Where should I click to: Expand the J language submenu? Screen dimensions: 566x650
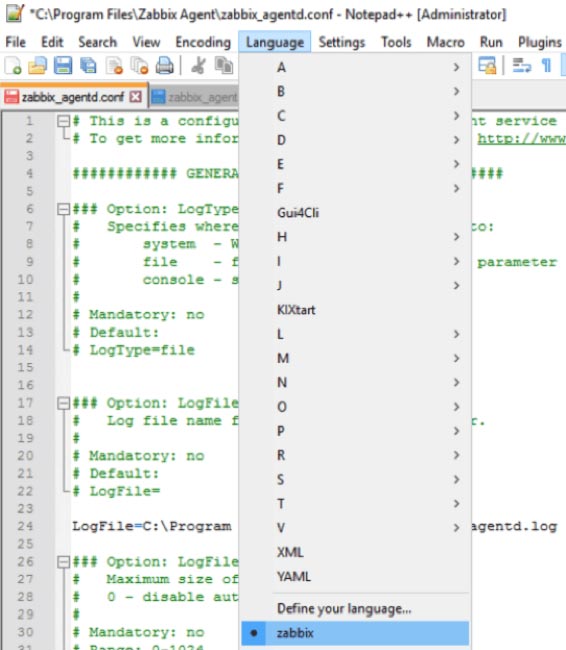pyautogui.click(x=355, y=285)
